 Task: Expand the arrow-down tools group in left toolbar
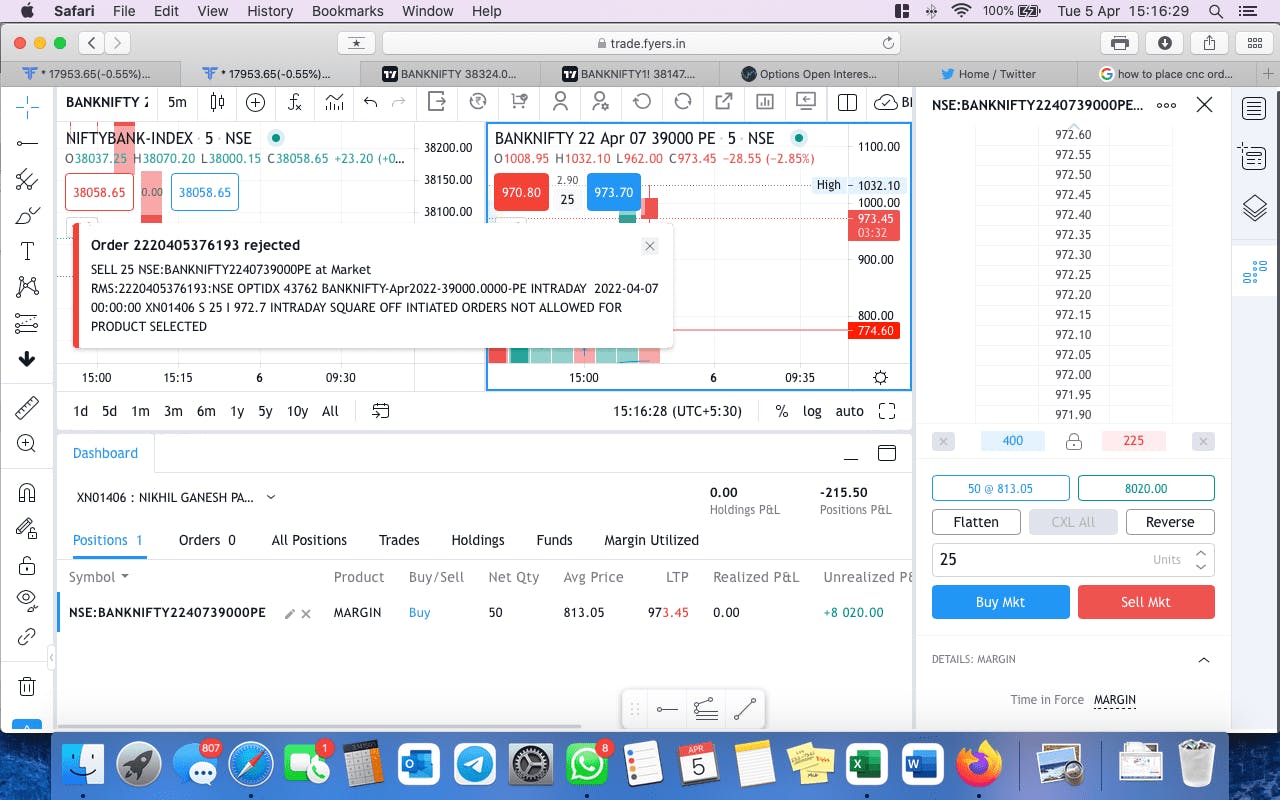tap(27, 360)
